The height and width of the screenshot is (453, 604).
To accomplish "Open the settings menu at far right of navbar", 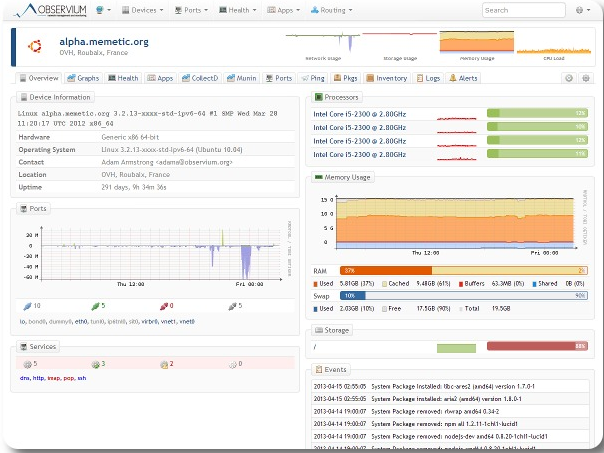I will pyautogui.click(x=582, y=10).
